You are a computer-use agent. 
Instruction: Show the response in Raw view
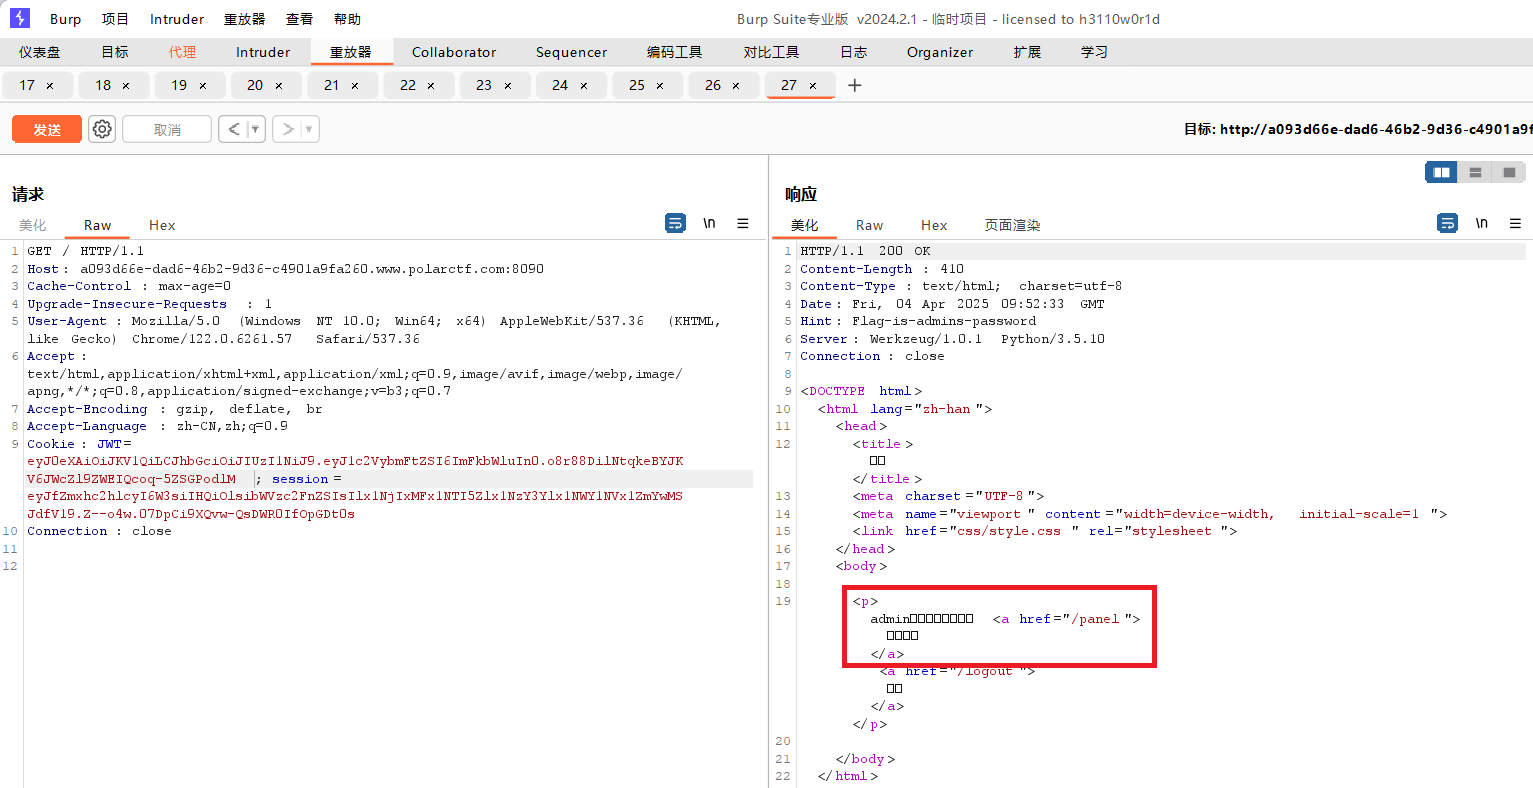(870, 225)
